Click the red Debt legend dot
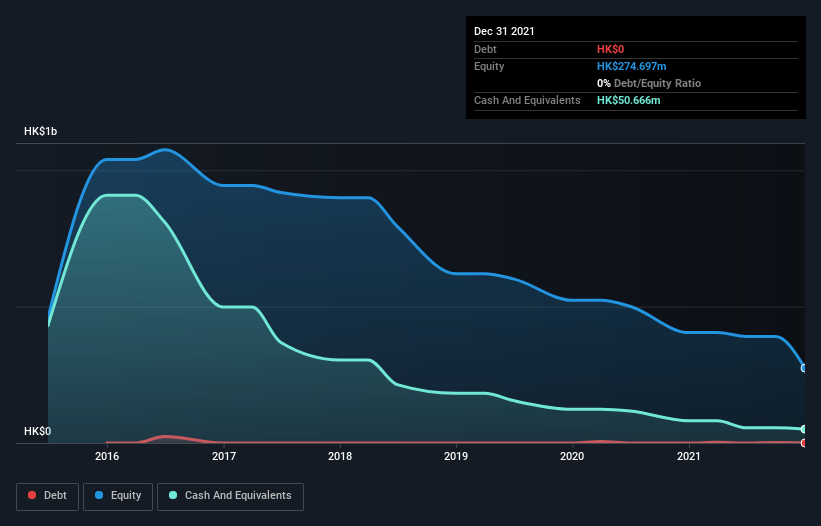The height and width of the screenshot is (526, 821). [32, 495]
